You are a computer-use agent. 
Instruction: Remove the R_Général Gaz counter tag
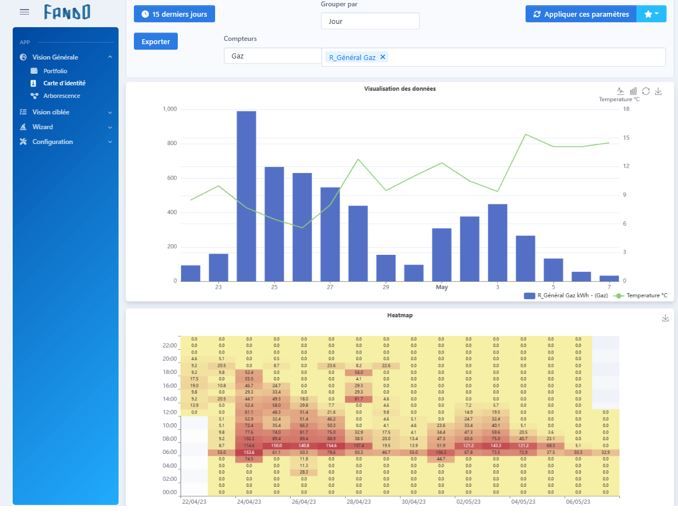coord(383,57)
